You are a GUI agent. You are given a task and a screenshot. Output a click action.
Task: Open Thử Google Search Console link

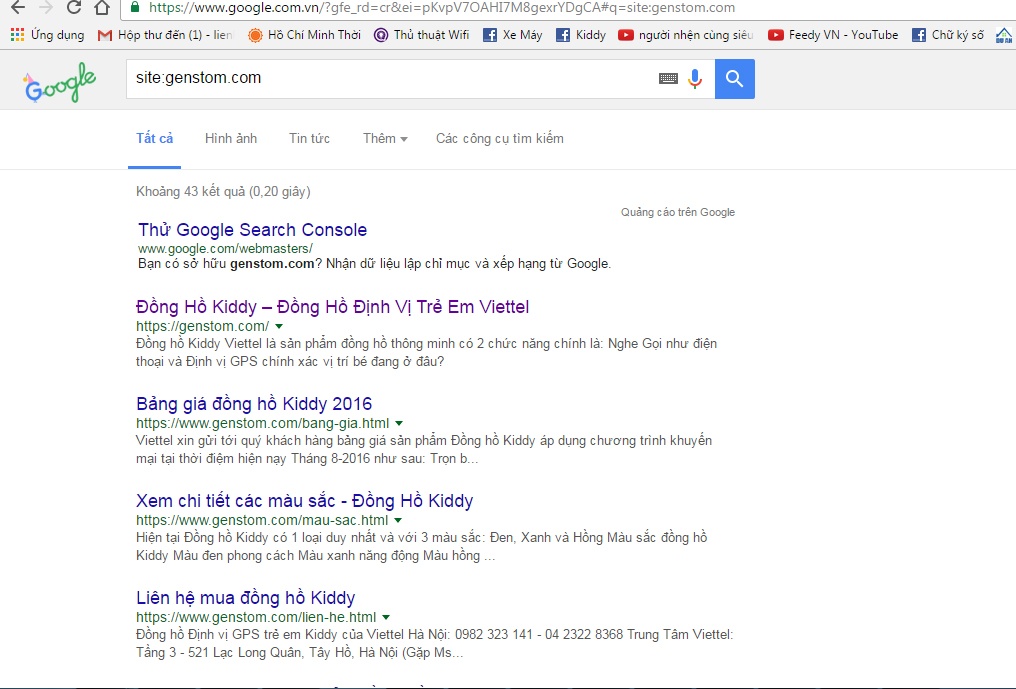click(x=253, y=229)
